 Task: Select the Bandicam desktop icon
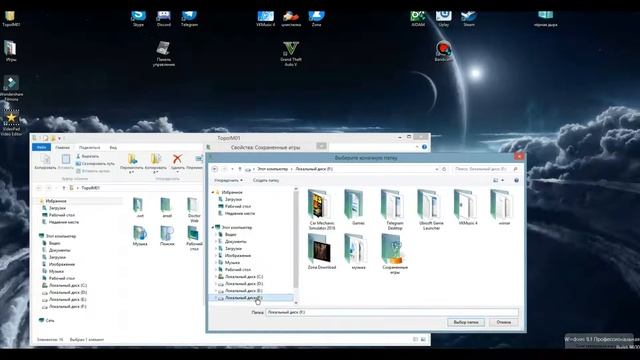point(443,51)
